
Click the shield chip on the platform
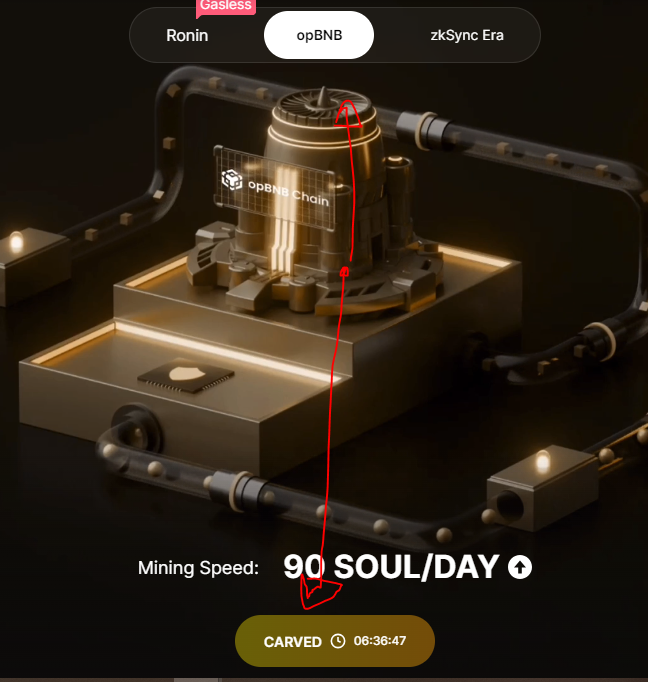pyautogui.click(x=186, y=376)
